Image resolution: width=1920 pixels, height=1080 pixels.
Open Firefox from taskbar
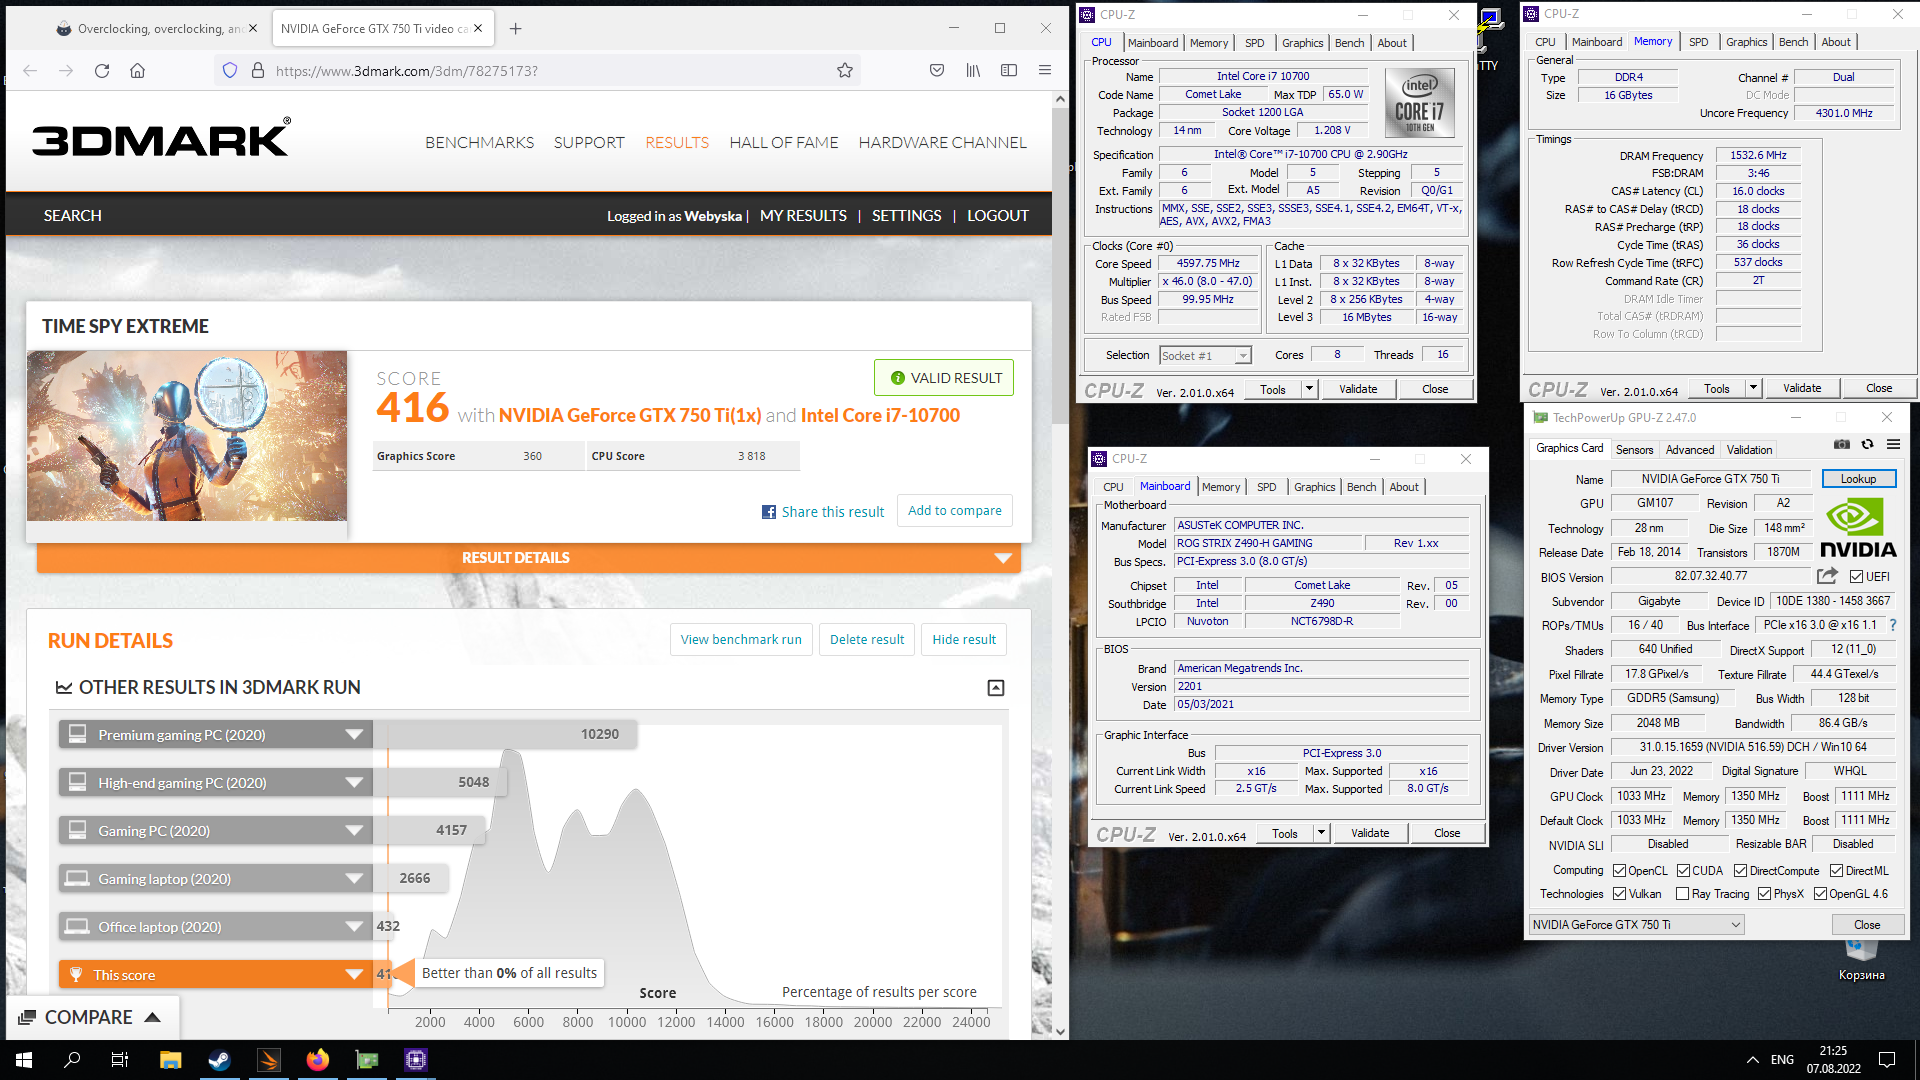point(318,1059)
